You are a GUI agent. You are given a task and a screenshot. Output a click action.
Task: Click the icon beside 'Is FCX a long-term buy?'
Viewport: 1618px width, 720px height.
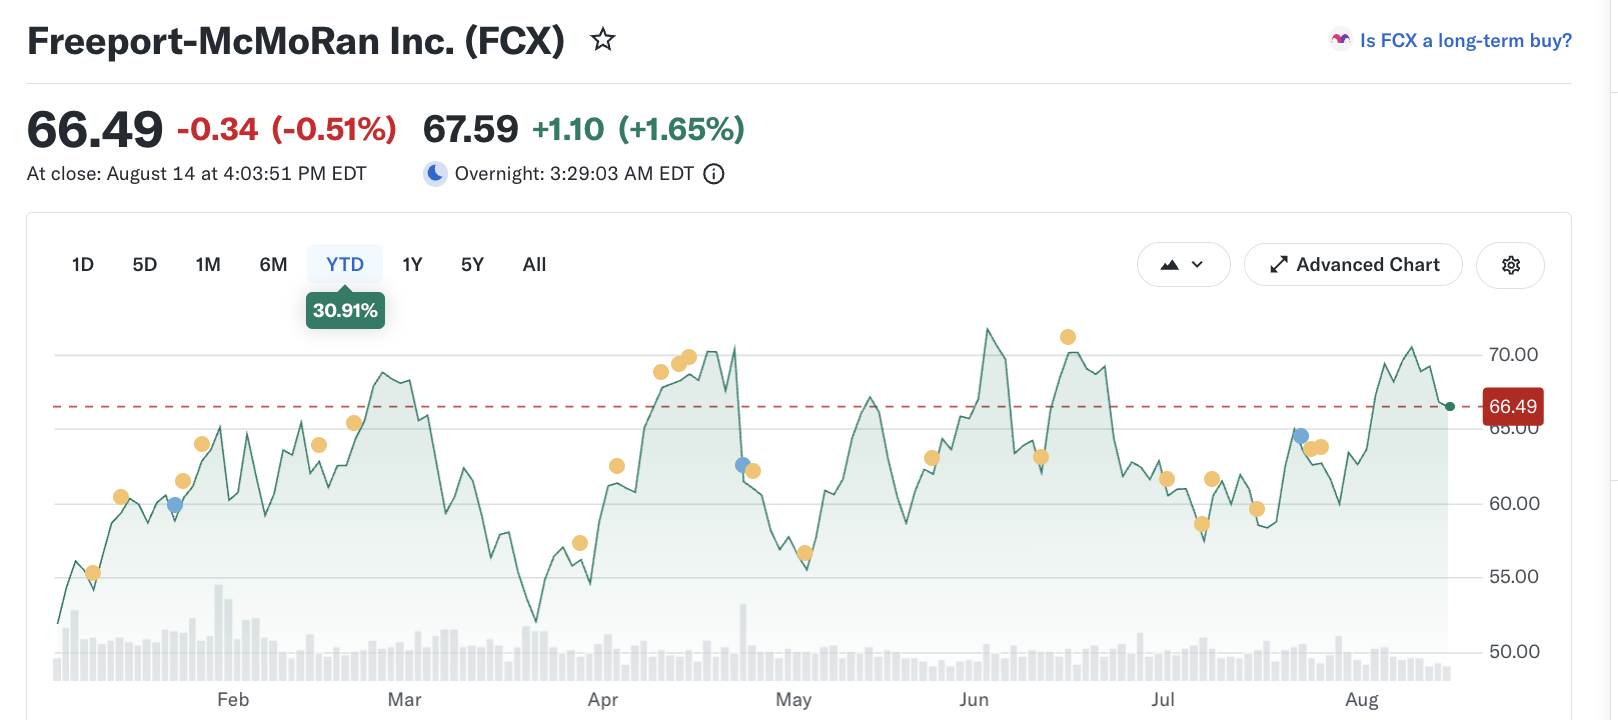[x=1340, y=40]
